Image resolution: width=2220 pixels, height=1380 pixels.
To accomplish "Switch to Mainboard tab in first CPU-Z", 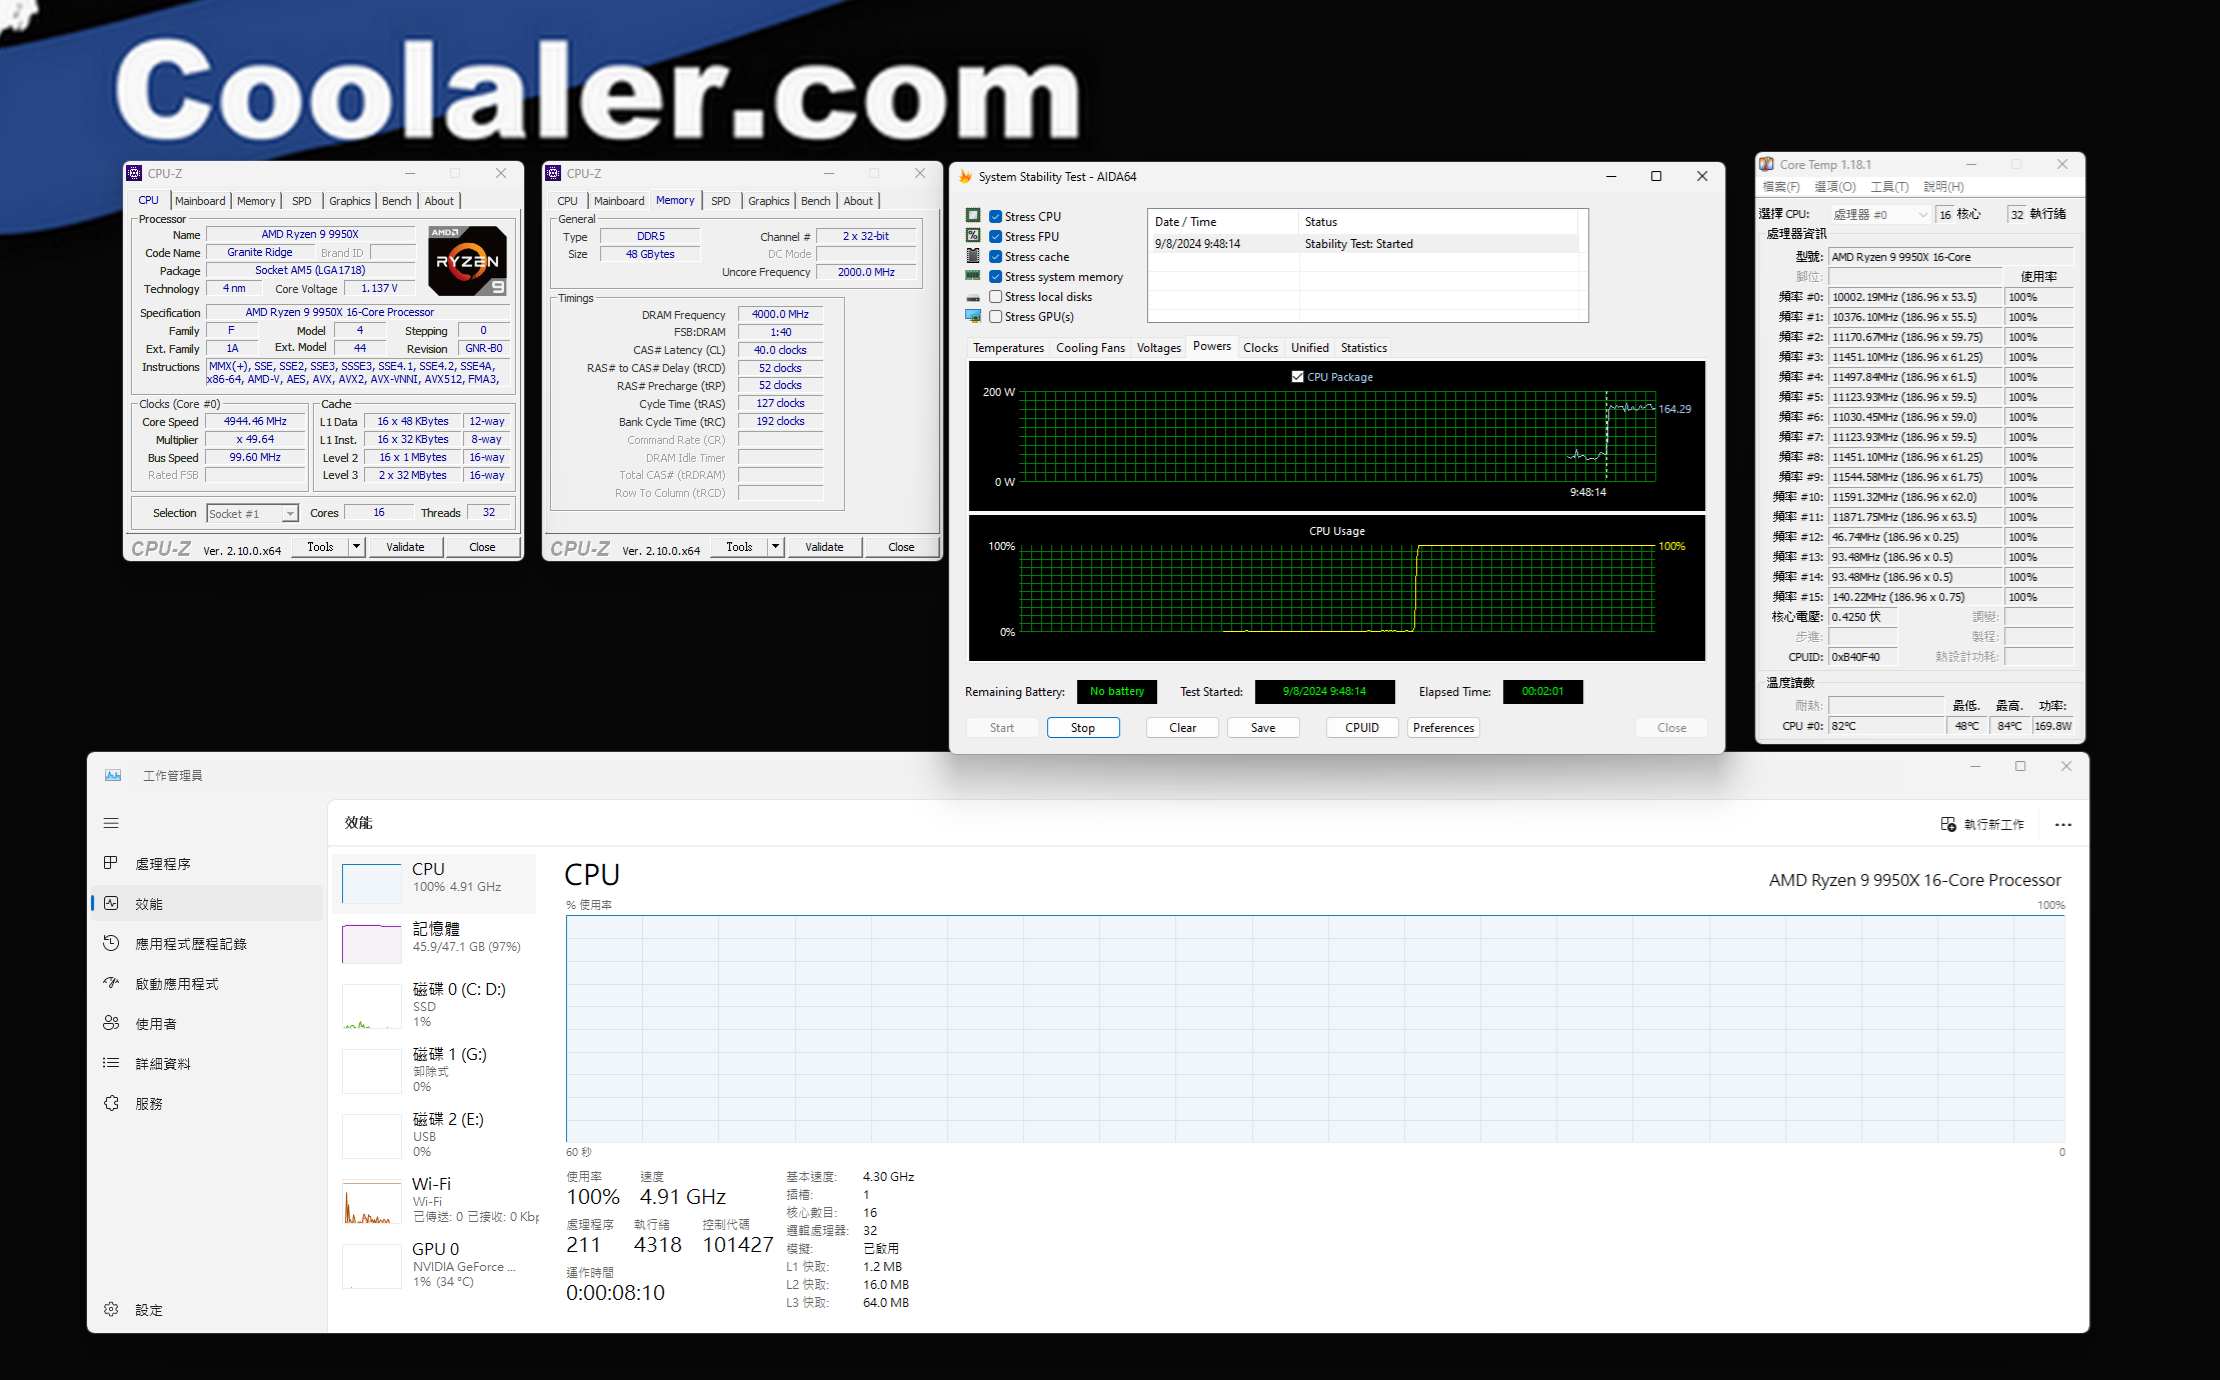I will tap(200, 201).
